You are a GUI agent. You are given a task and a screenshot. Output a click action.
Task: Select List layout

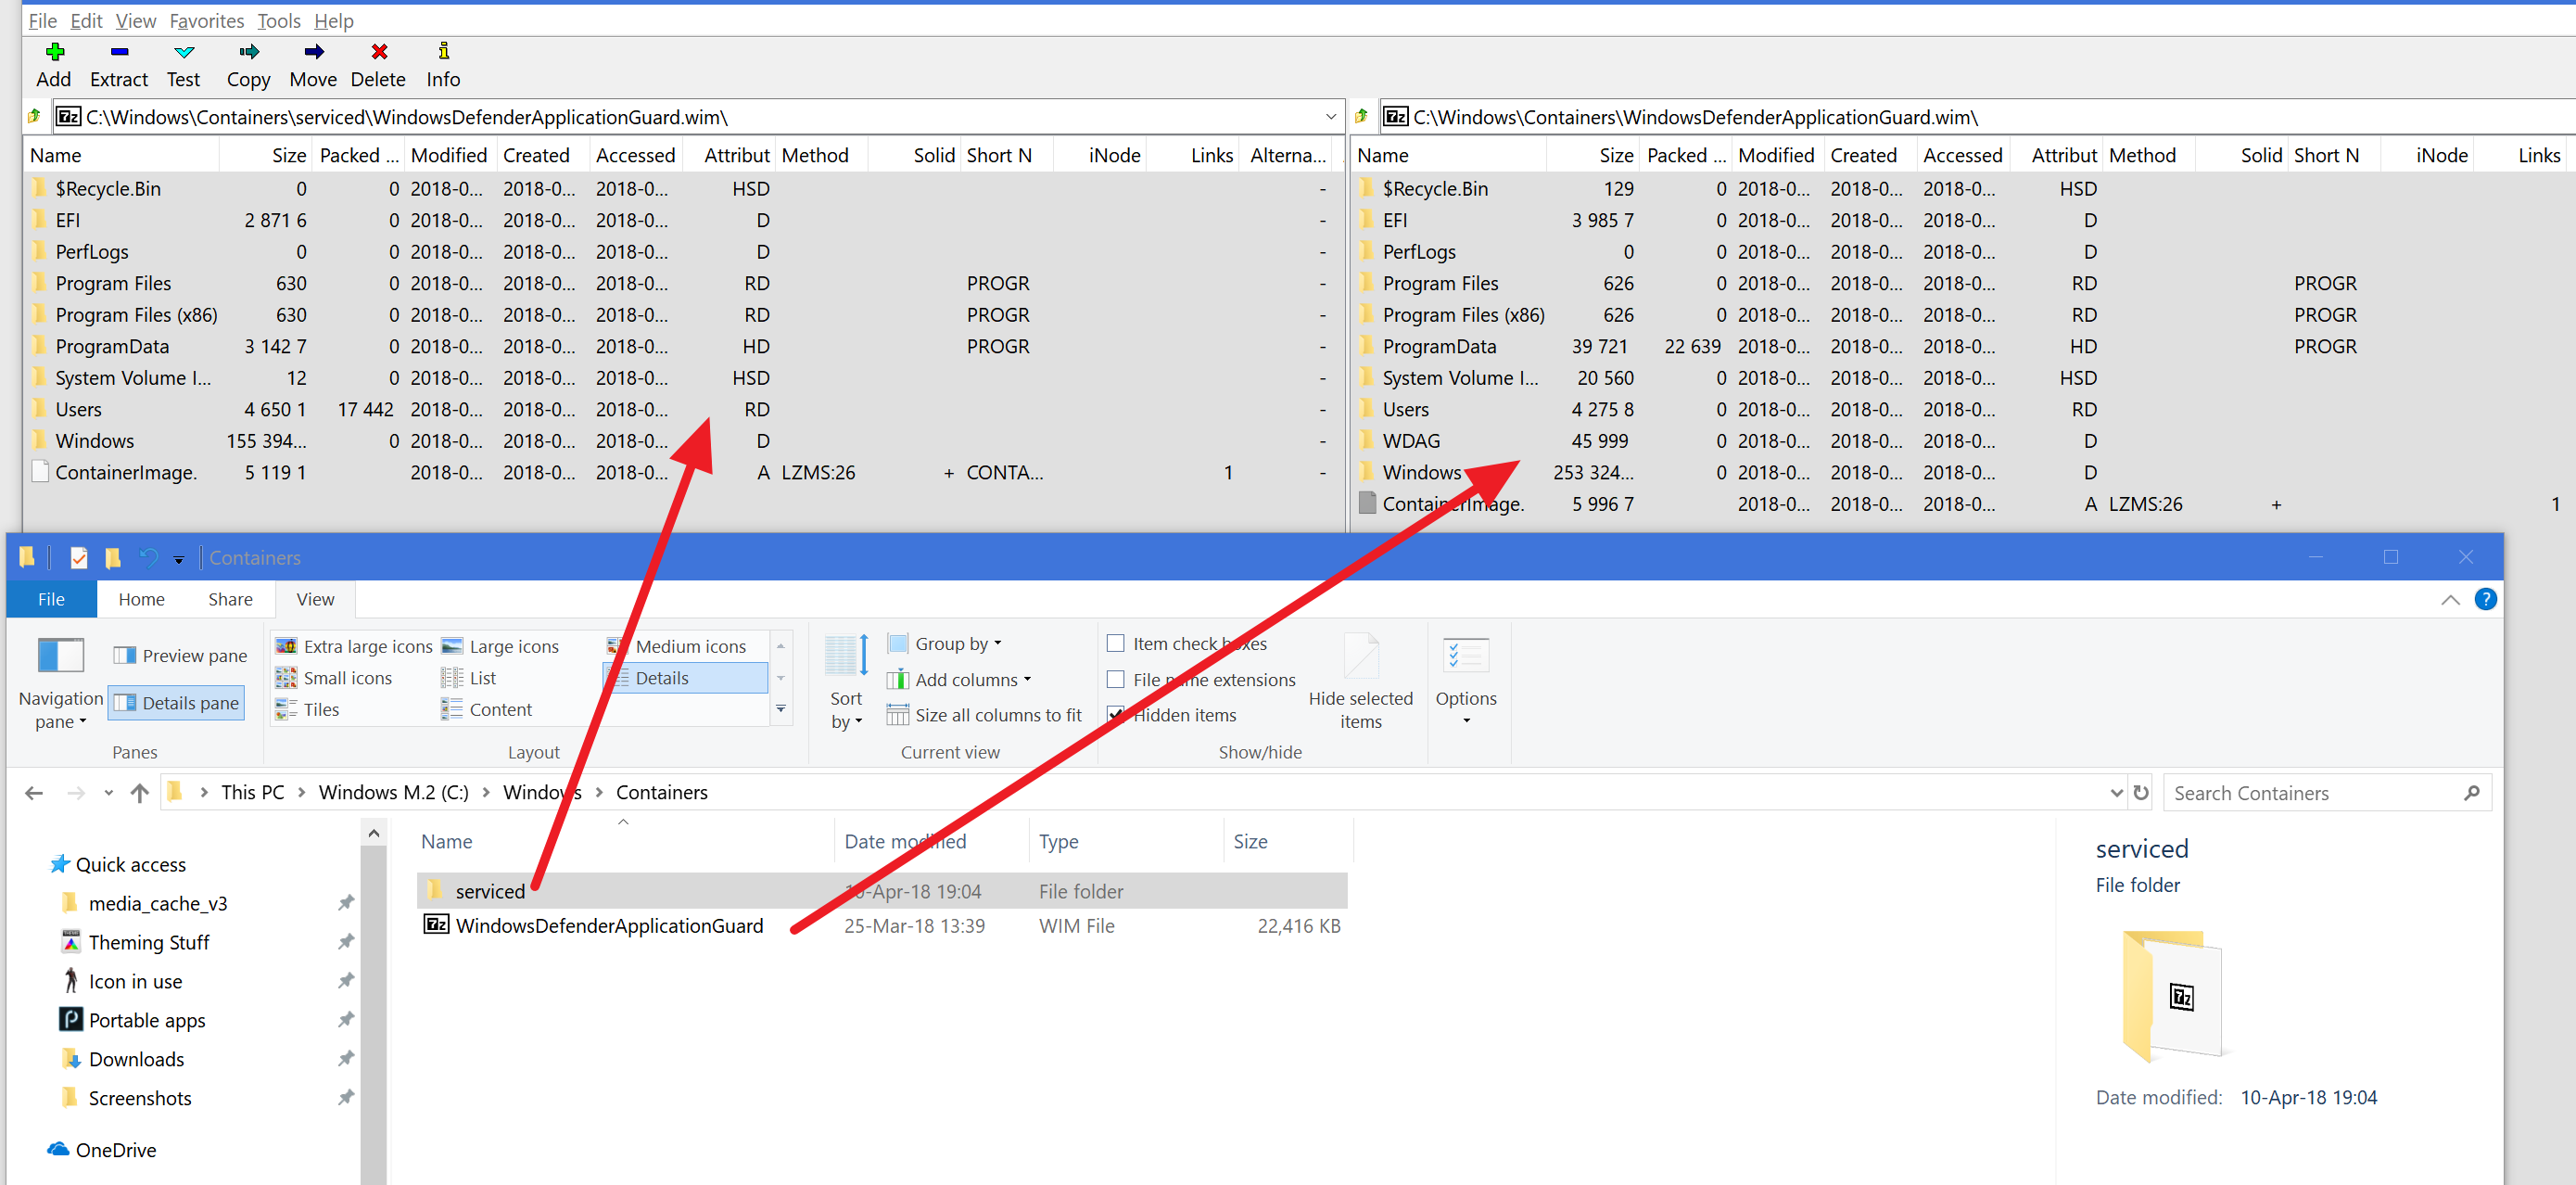tap(469, 678)
